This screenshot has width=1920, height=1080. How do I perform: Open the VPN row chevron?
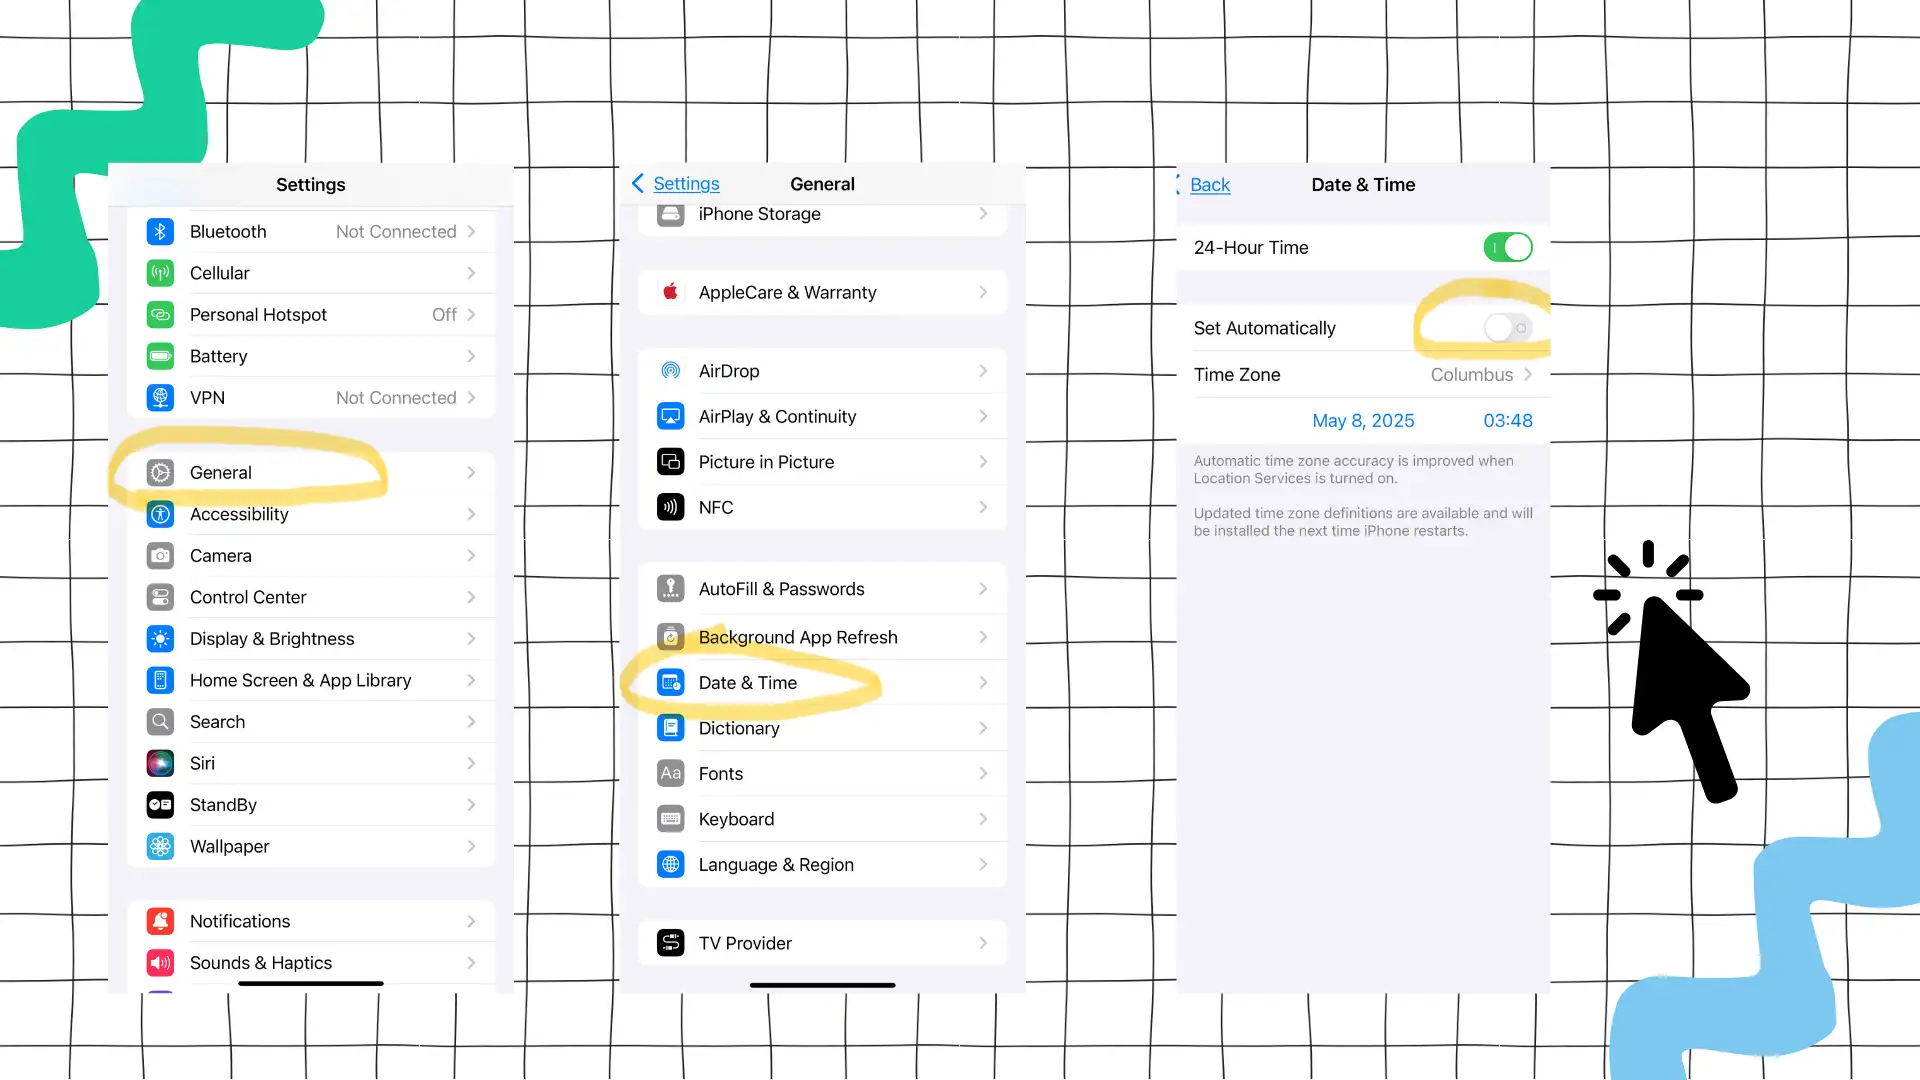coord(471,398)
